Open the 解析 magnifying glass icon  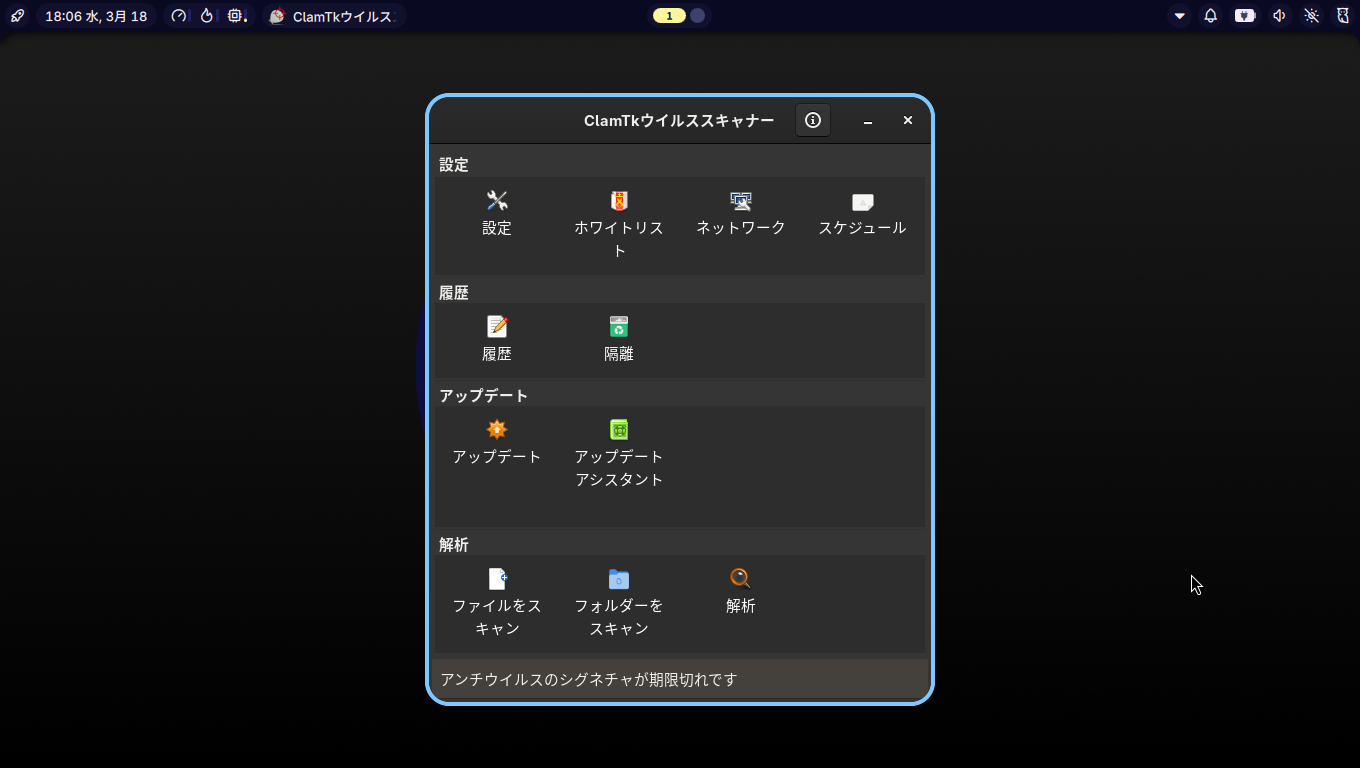click(741, 579)
